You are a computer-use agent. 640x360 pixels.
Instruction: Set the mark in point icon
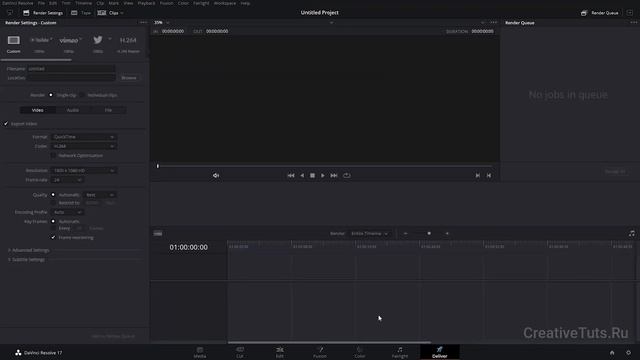(x=478, y=176)
